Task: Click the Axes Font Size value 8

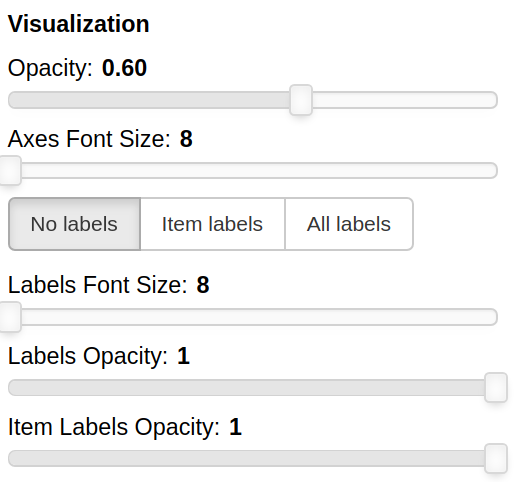Action: pos(186,139)
